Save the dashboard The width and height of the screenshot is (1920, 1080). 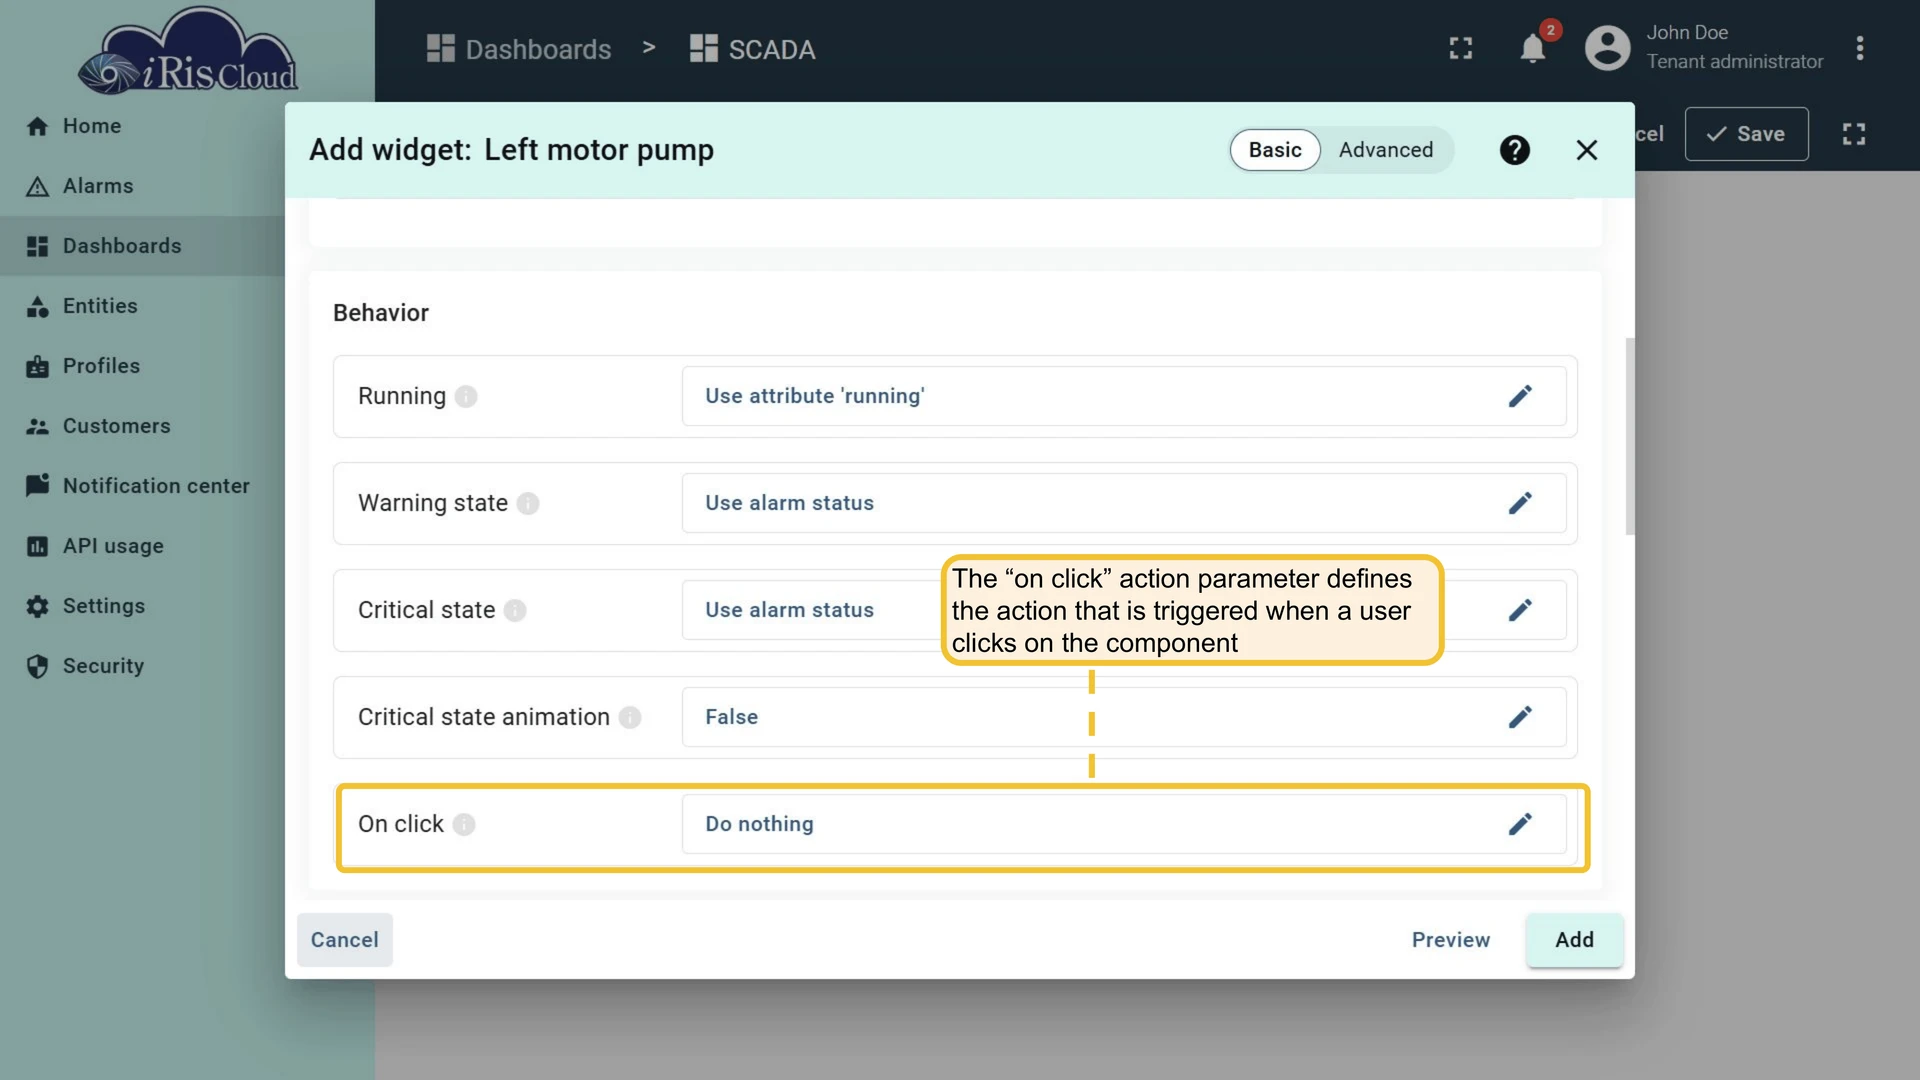[x=1746, y=134]
